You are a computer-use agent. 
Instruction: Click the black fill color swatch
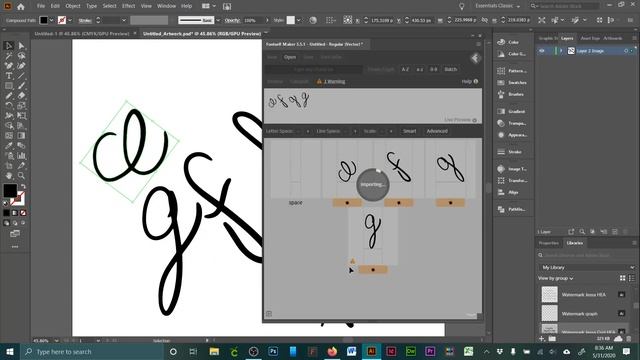tap(10, 190)
